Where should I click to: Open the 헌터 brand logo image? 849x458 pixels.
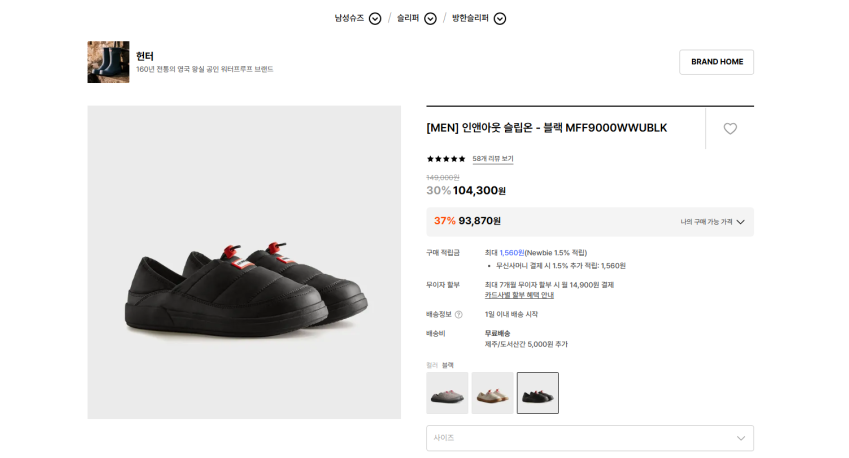108,62
